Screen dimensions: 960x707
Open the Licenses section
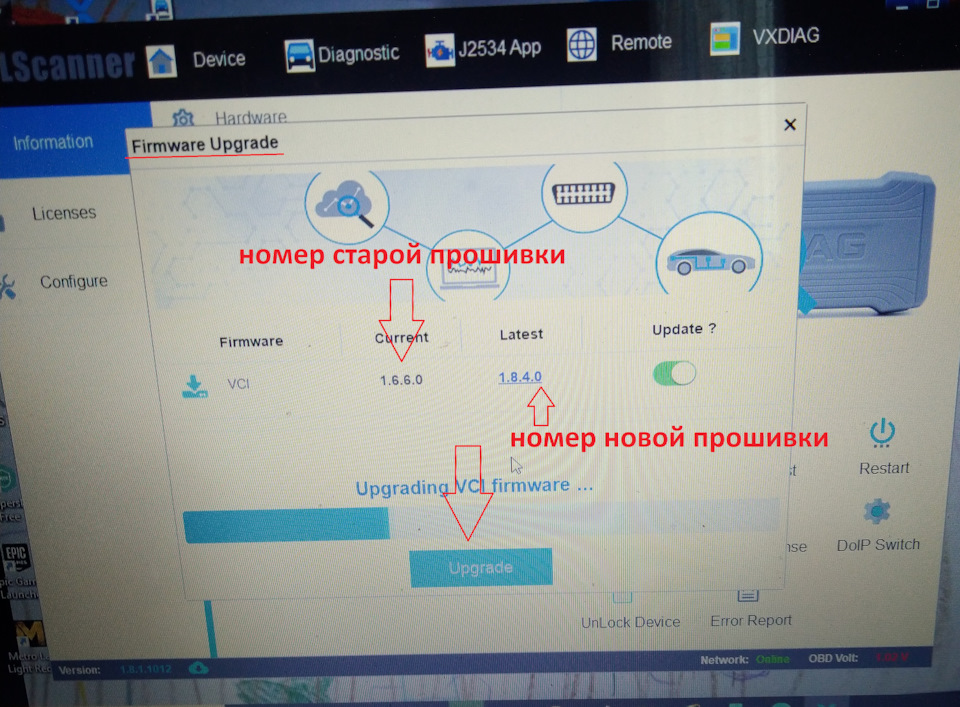point(66,213)
